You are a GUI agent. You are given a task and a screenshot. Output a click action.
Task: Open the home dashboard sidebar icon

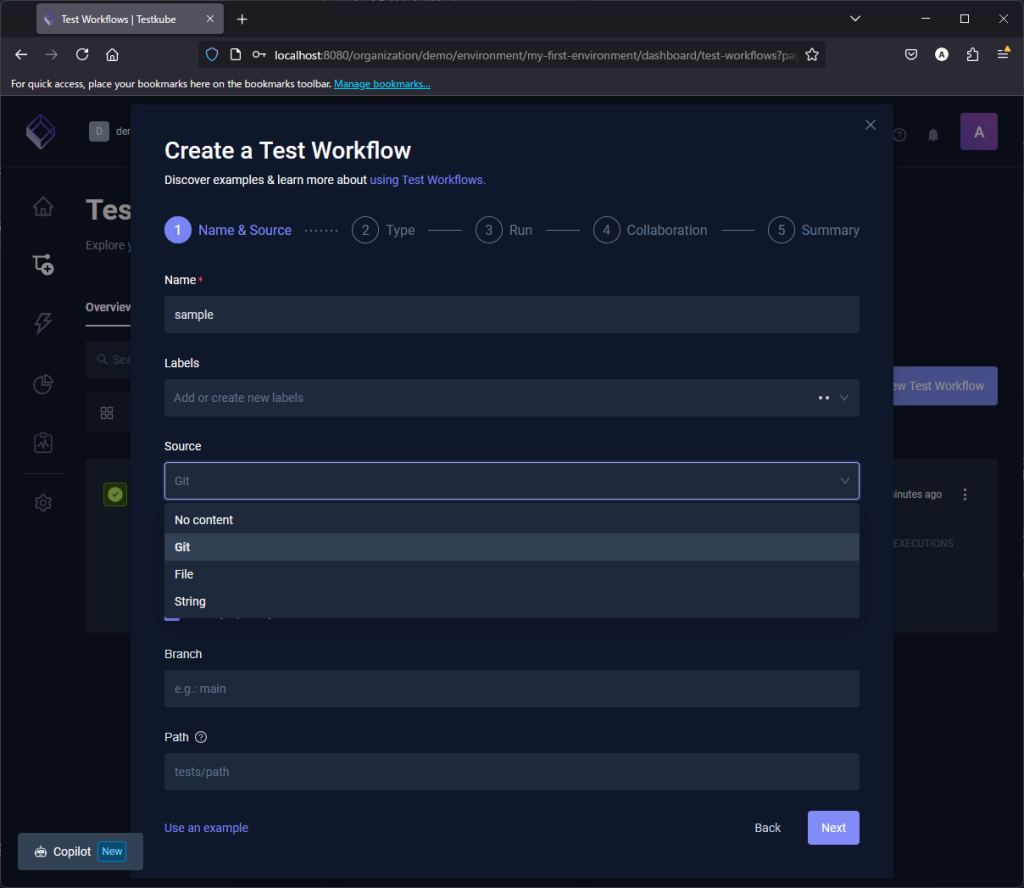coord(43,206)
